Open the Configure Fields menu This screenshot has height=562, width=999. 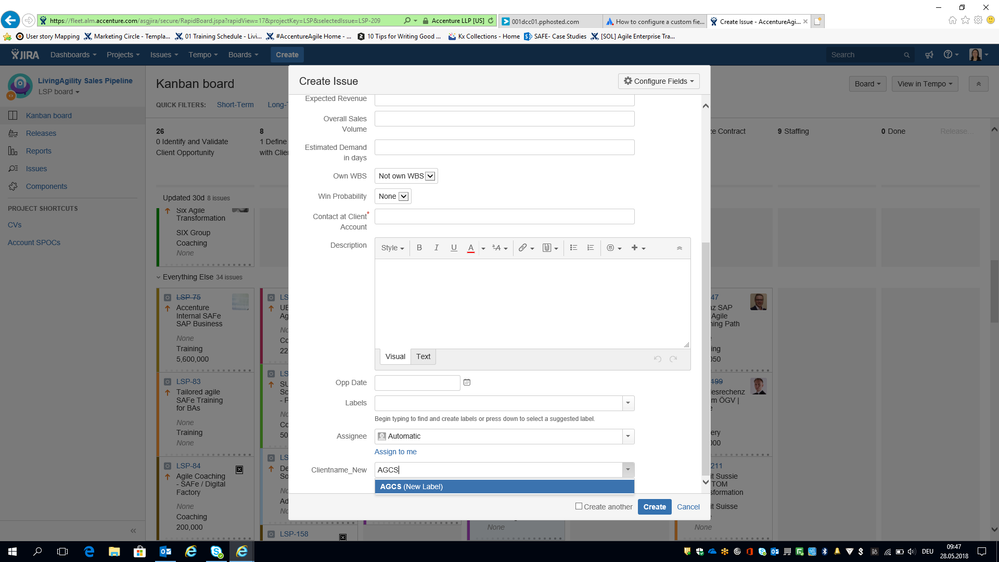pyautogui.click(x=659, y=81)
